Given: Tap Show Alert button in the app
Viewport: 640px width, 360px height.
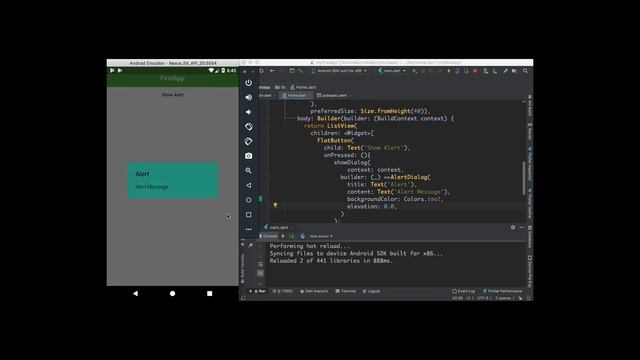Looking at the screenshot, I should tap(173, 95).
